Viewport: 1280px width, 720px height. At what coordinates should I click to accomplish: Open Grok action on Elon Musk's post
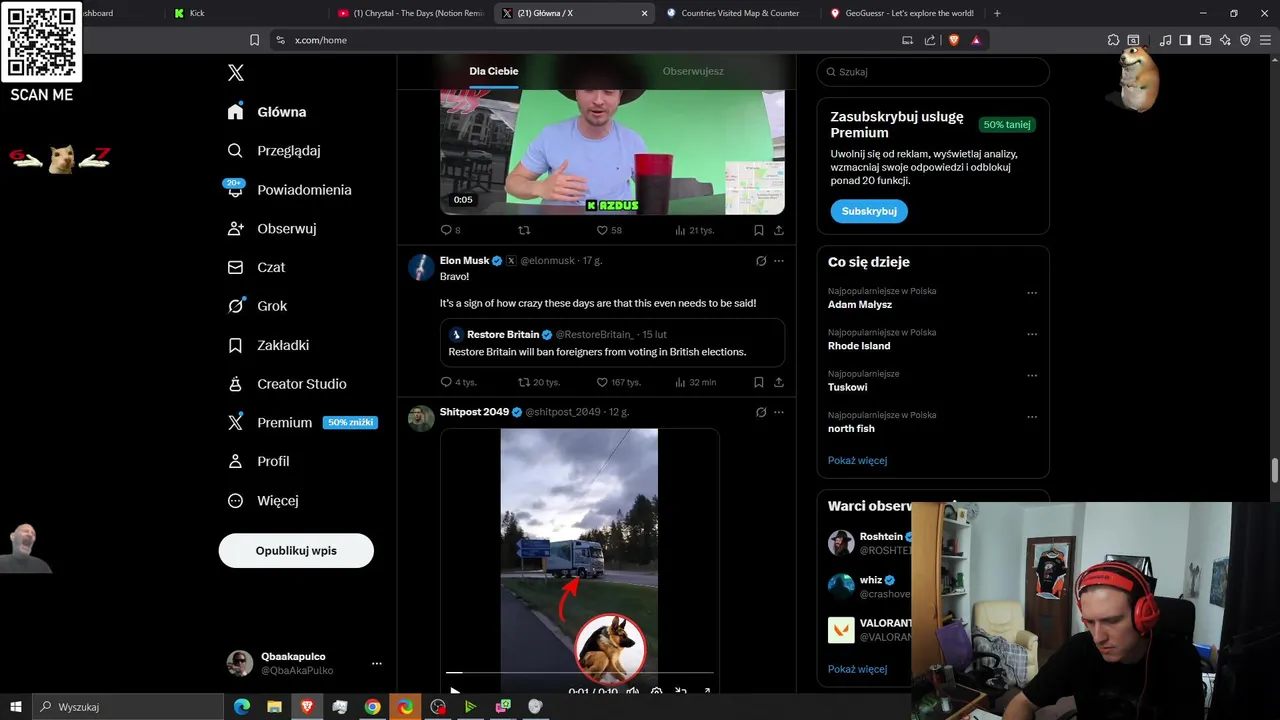coord(761,261)
